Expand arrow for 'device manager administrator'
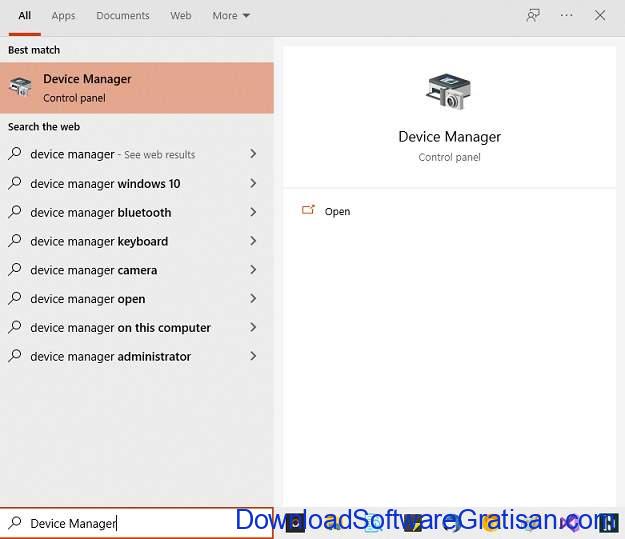This screenshot has height=539, width=625. click(x=253, y=356)
